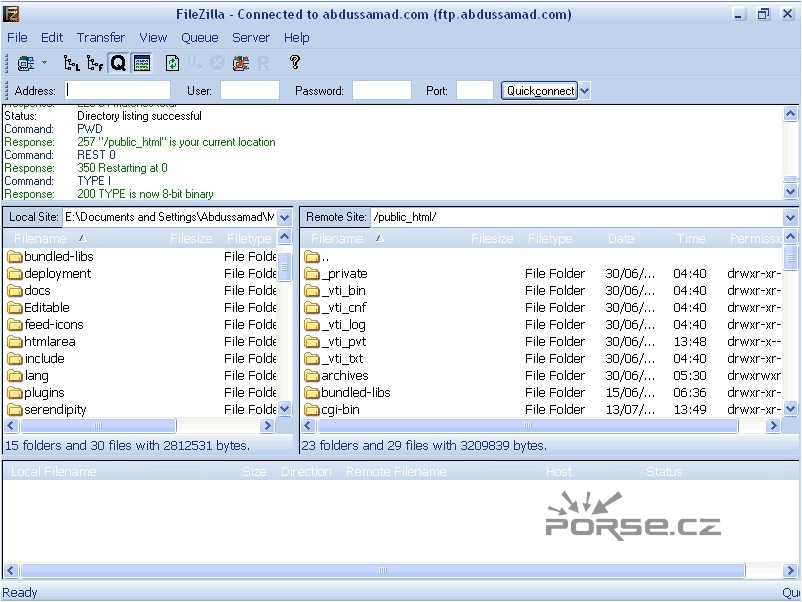Select the local htmlarea folder icon
This screenshot has height=602, width=802.
click(x=15, y=342)
